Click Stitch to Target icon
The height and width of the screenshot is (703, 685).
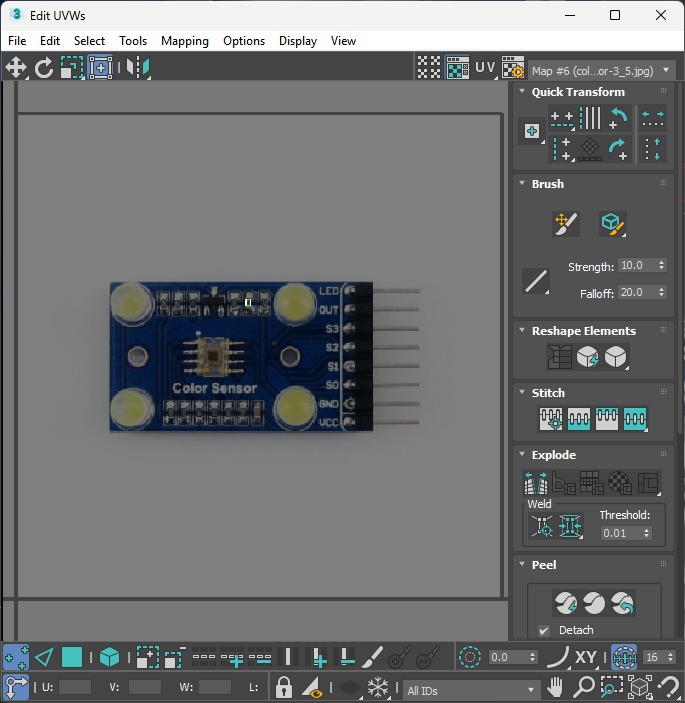click(551, 419)
